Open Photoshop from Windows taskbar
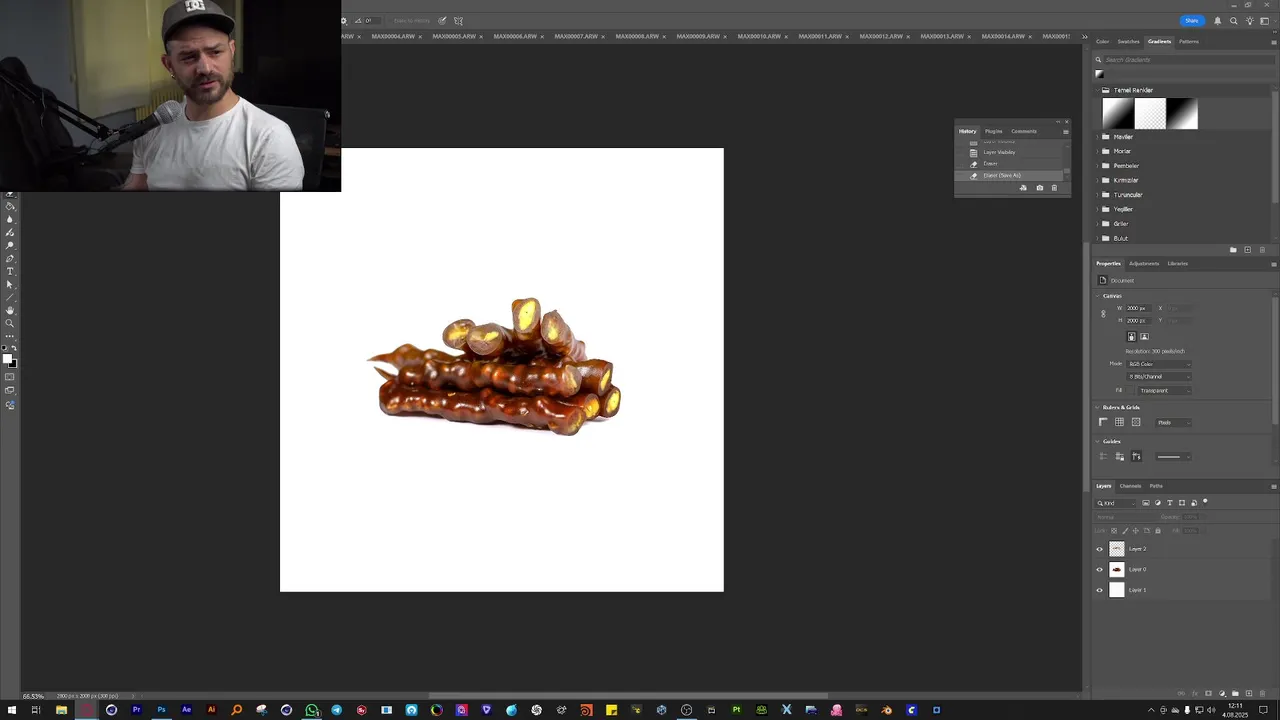 (161, 710)
